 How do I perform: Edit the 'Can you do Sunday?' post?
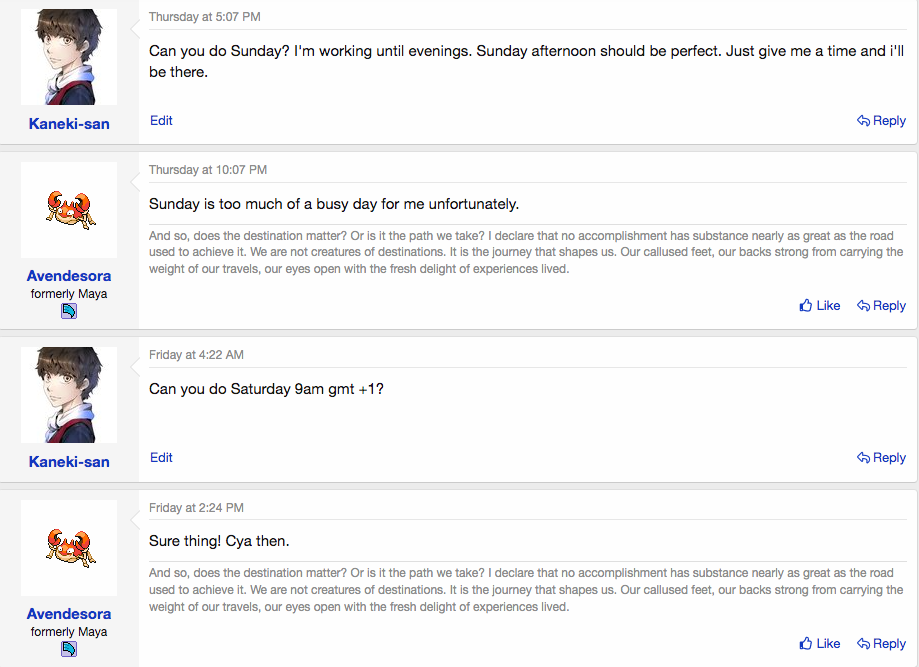point(161,120)
